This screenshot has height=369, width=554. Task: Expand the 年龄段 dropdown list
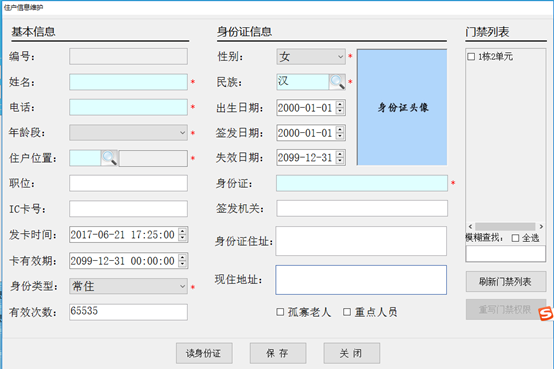pyautogui.click(x=128, y=133)
